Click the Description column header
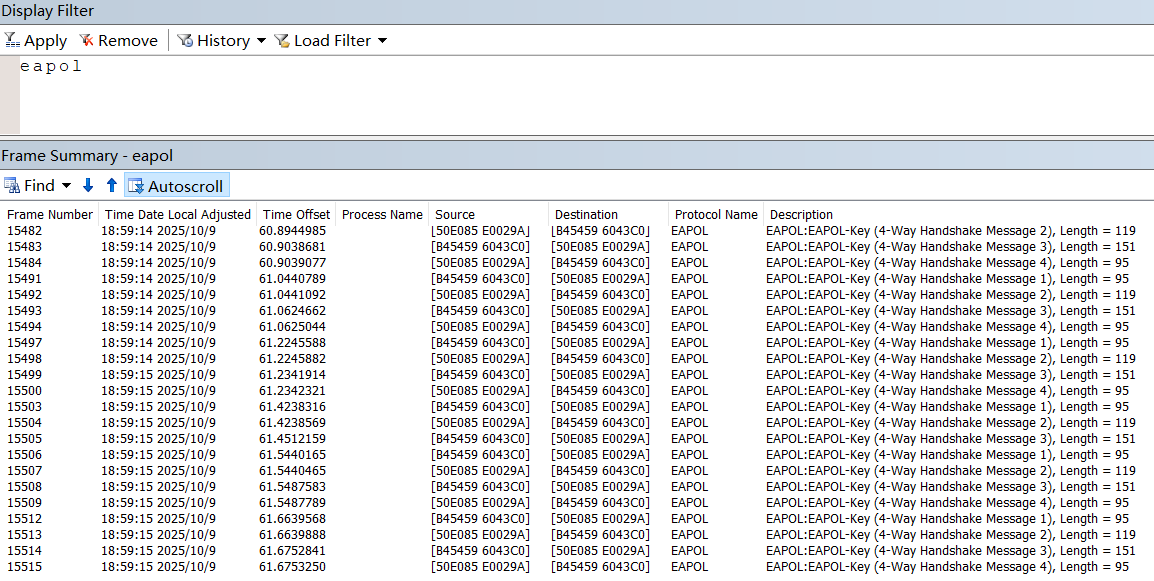This screenshot has width=1154, height=581. click(801, 215)
